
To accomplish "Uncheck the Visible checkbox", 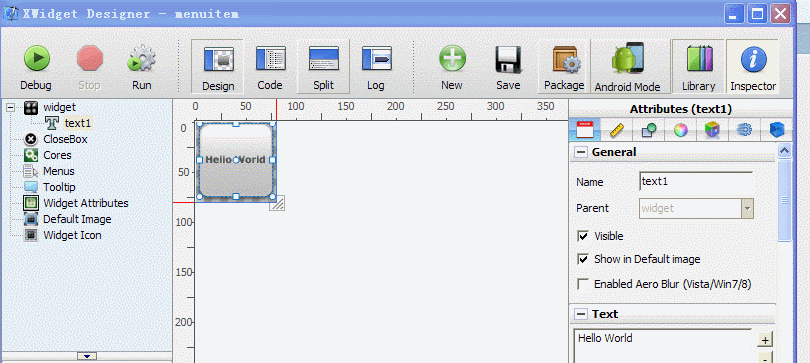I will coord(583,236).
